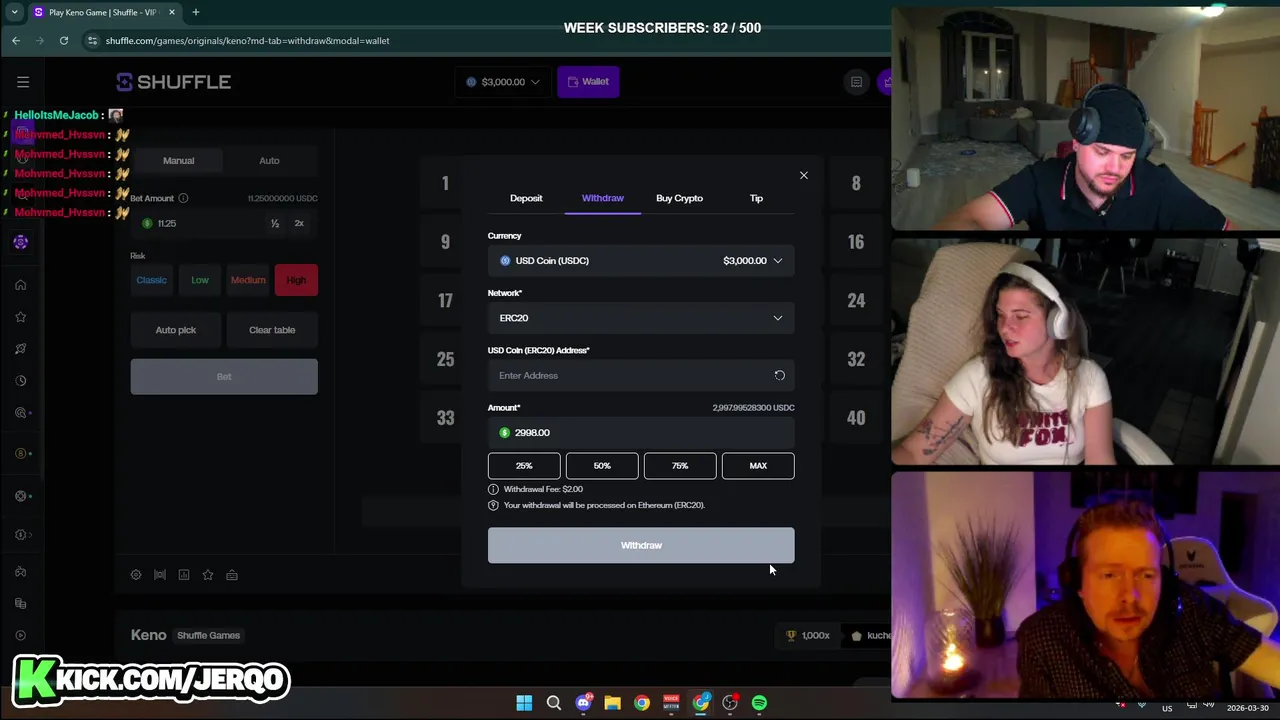Open the recent clock icon in sidebar
Screen dimensions: 1280x720
pos(20,381)
